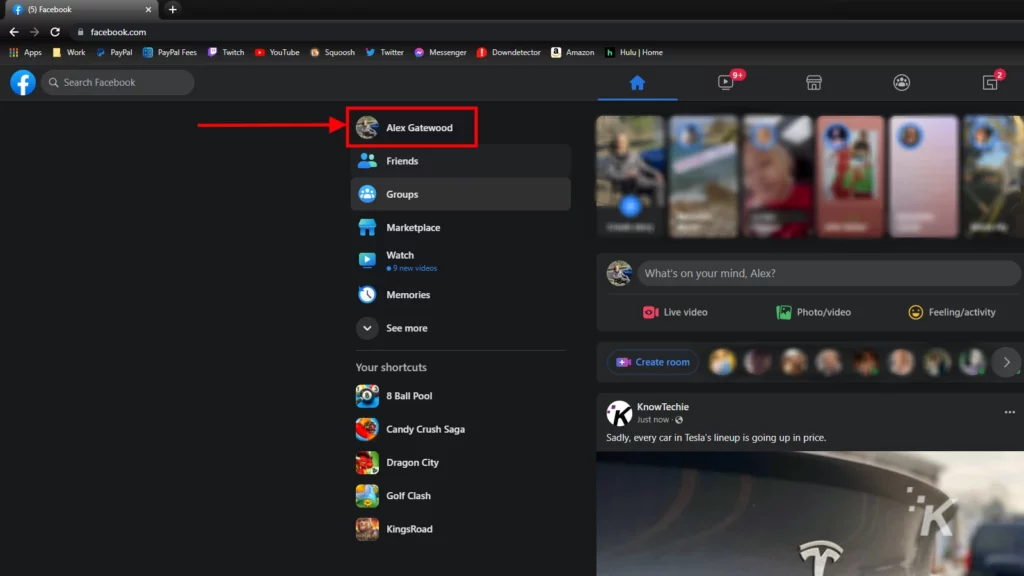Screen dimensions: 1024x576
Task: Open Memories in the left sidebar
Action: [x=460, y=295]
